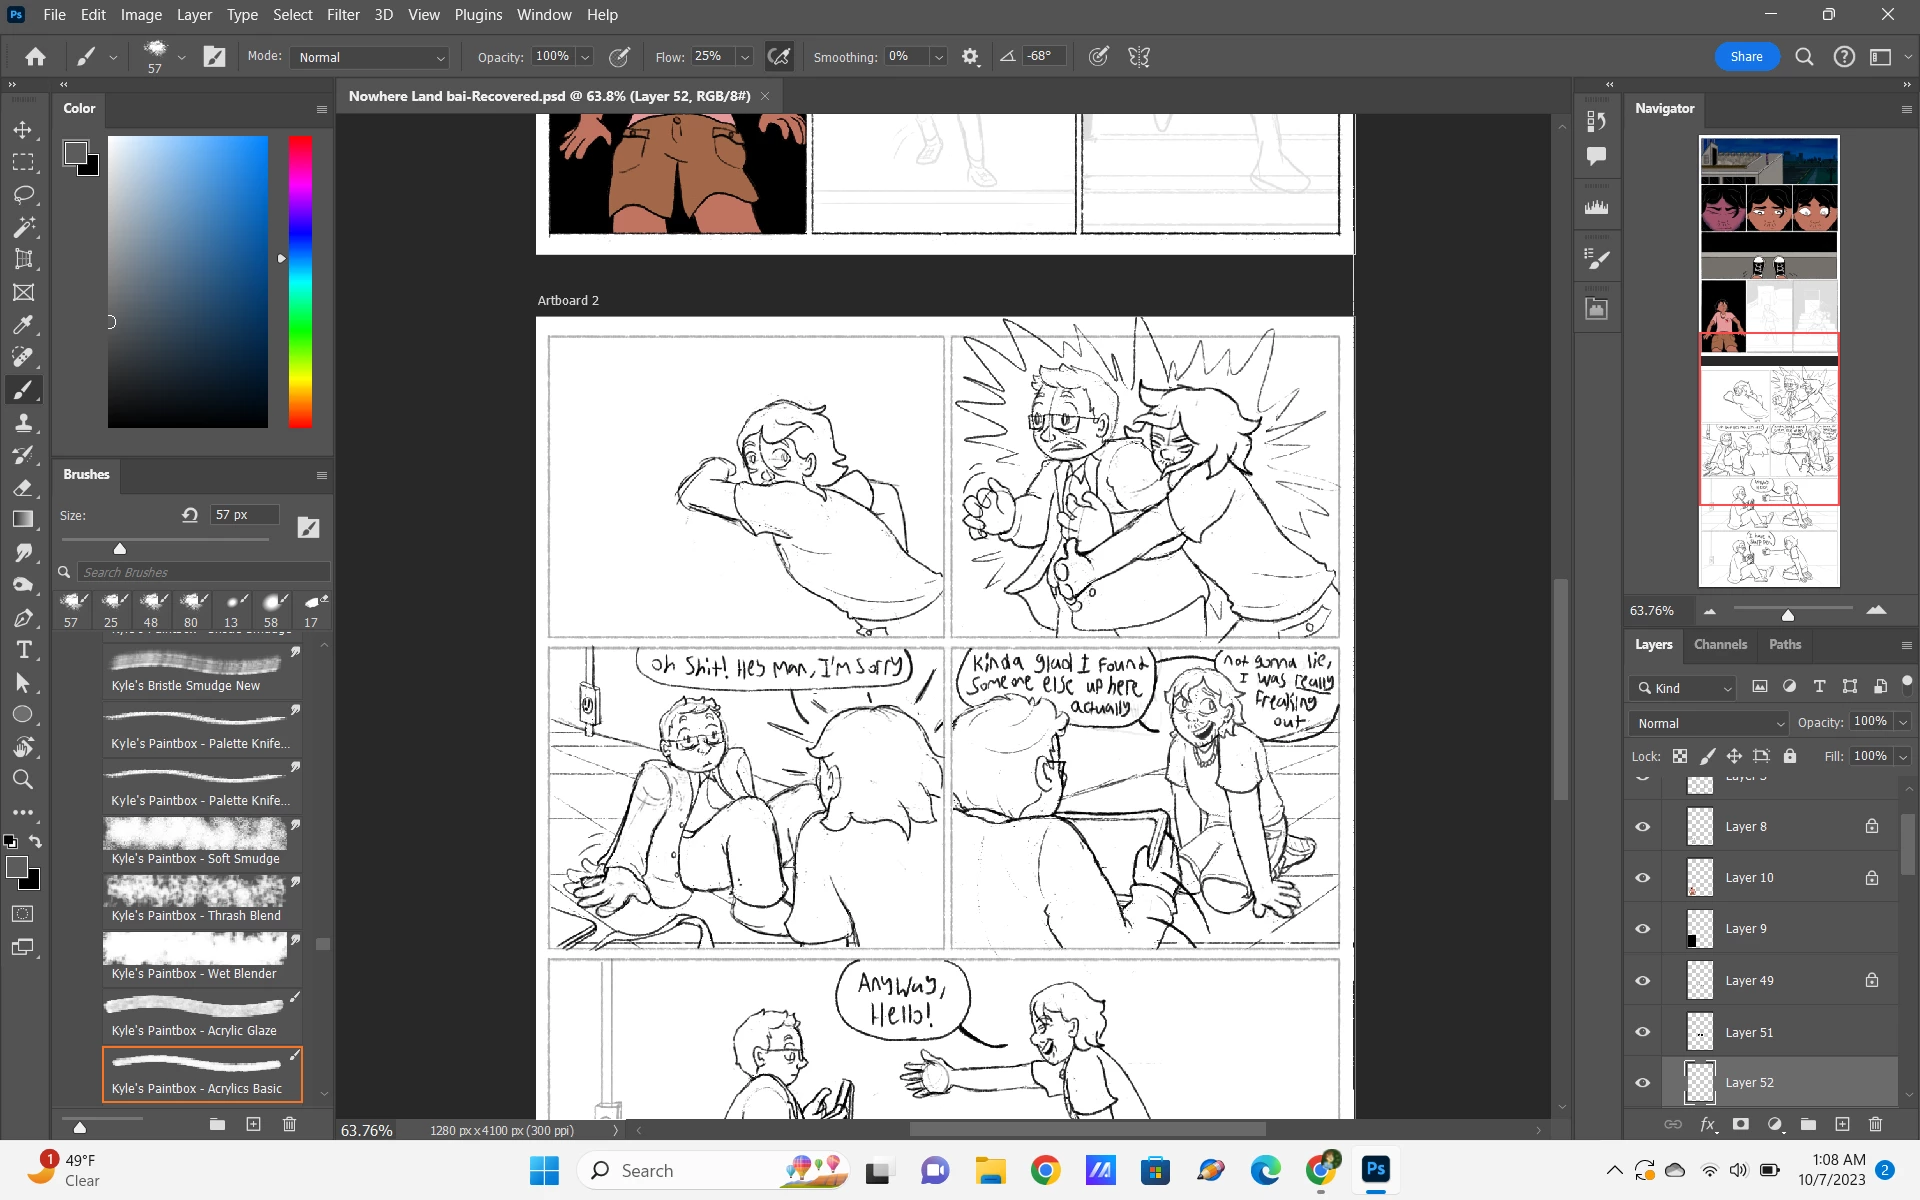
Task: Switch to the Channels tab
Action: [x=1720, y=645]
